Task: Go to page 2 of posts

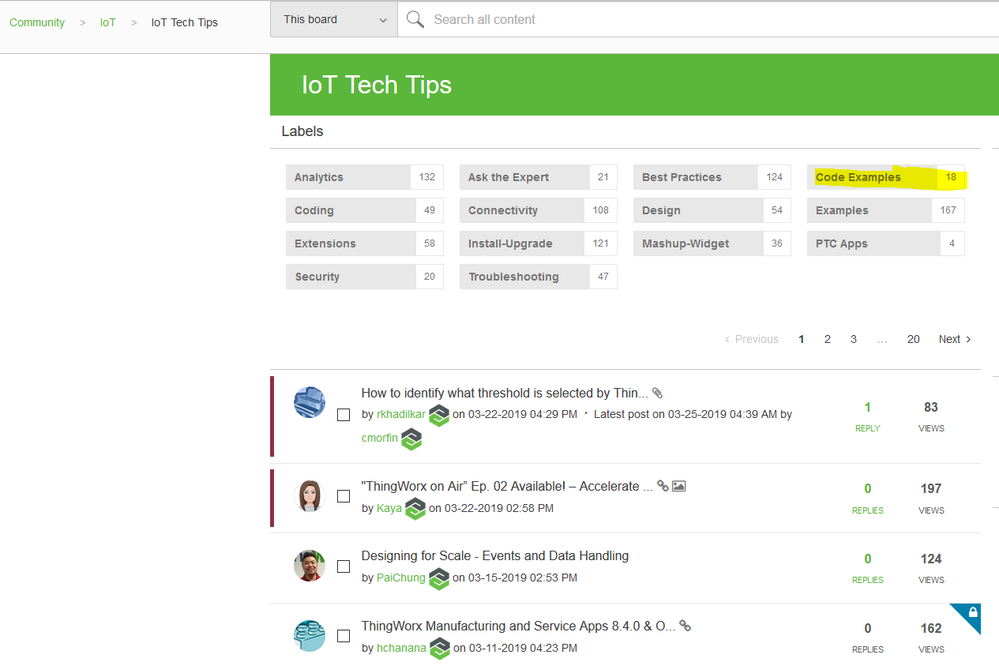Action: pos(827,340)
